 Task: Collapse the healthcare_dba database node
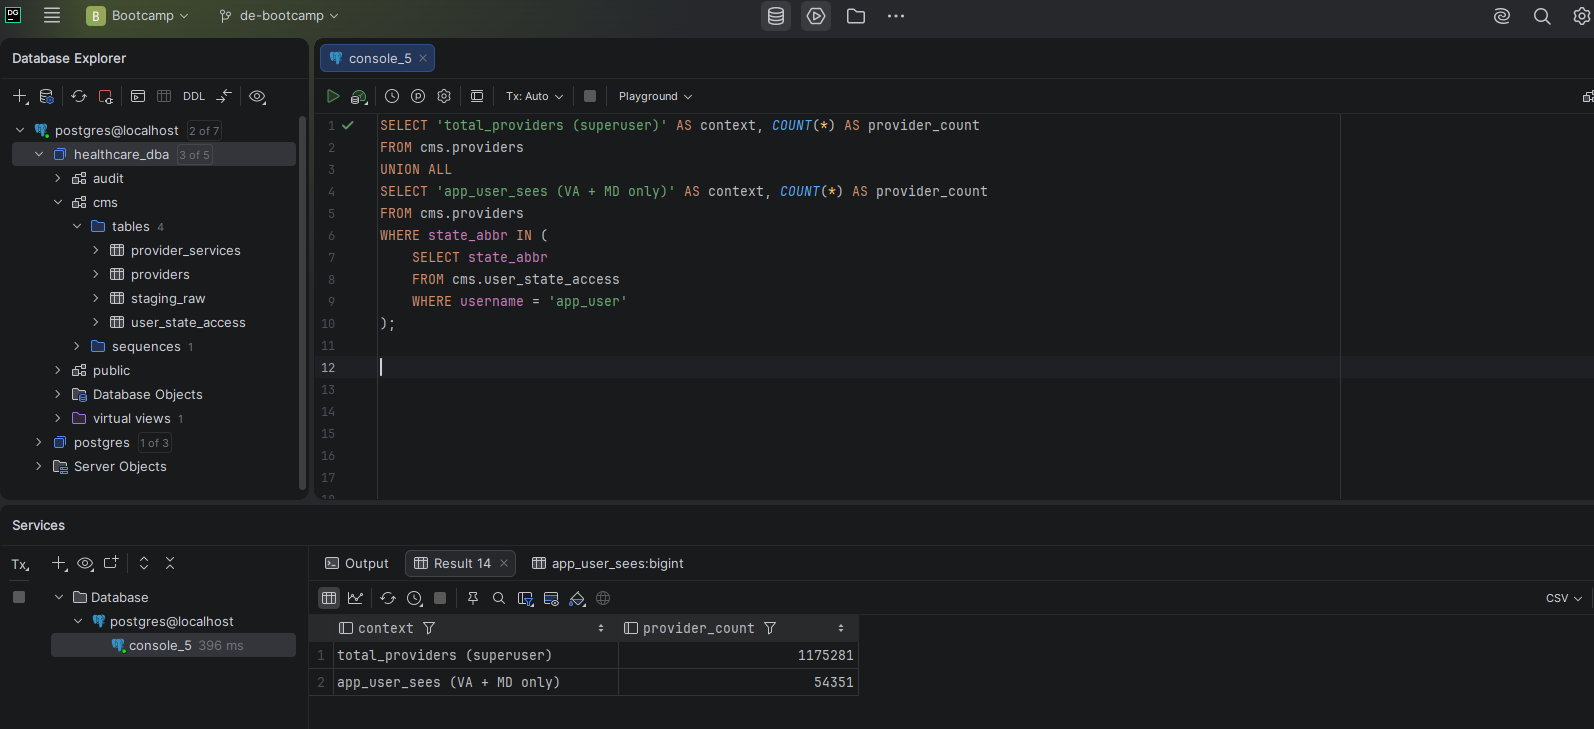tap(39, 154)
